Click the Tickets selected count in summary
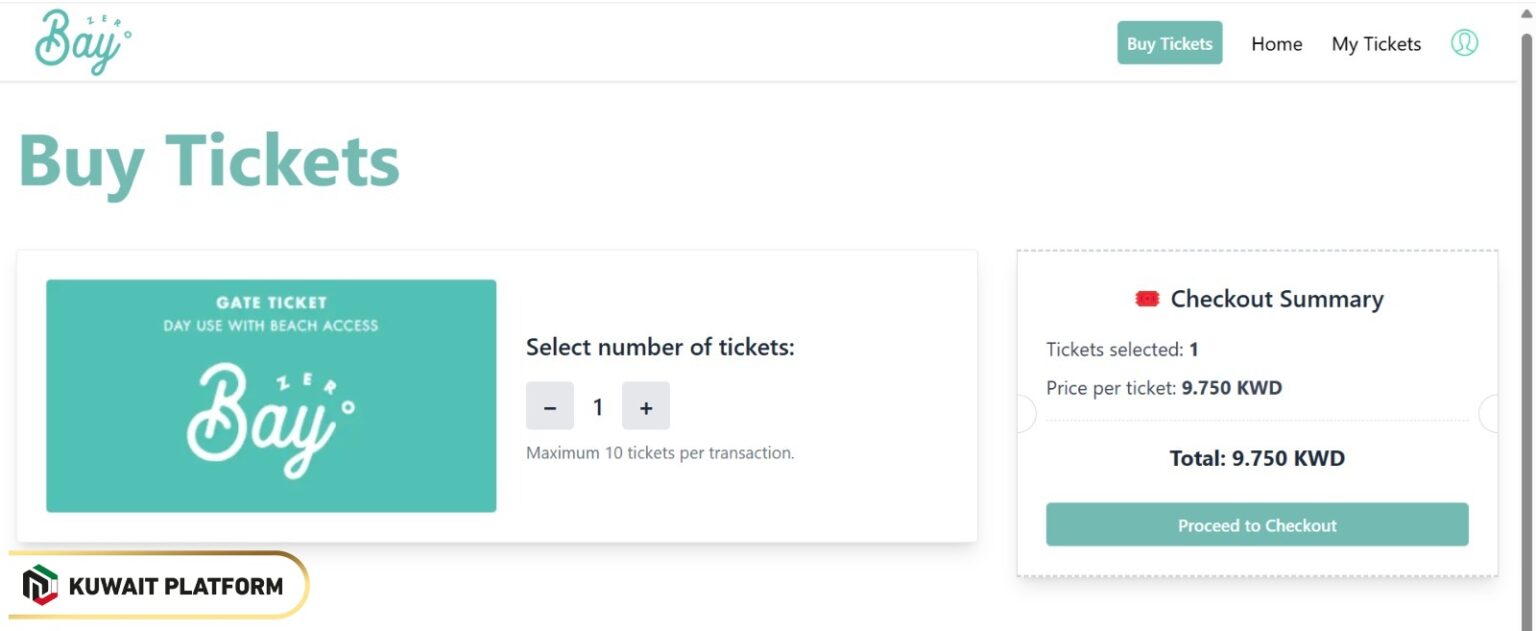 coord(1123,349)
